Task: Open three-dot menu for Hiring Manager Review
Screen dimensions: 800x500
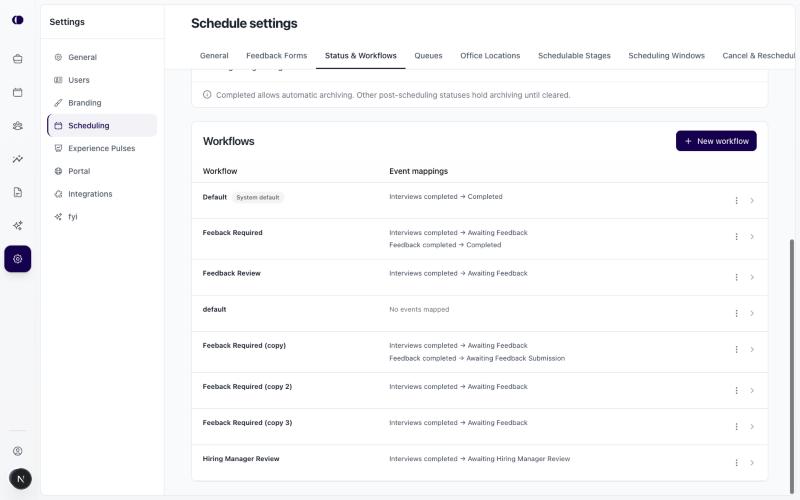Action: point(736,463)
